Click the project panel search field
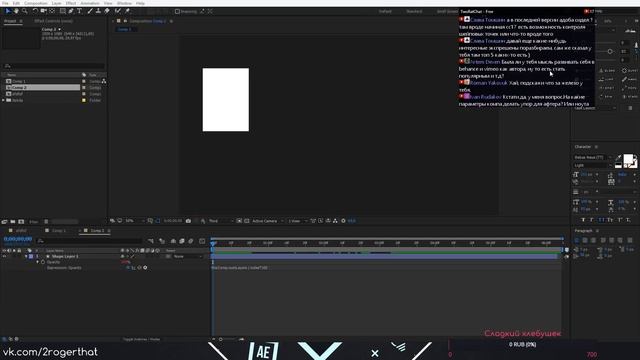 (54, 66)
